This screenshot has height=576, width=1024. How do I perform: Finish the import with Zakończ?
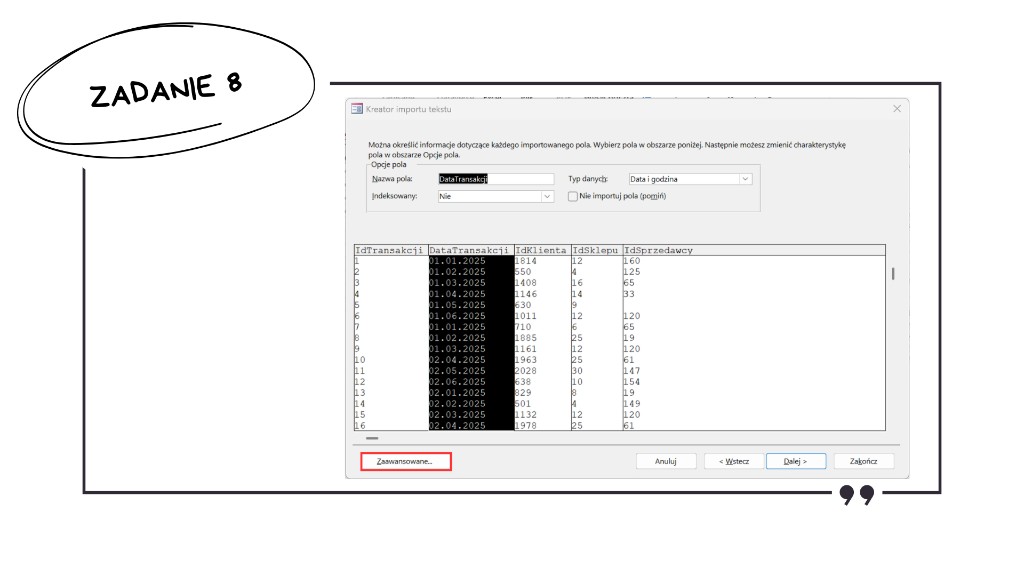[863, 461]
